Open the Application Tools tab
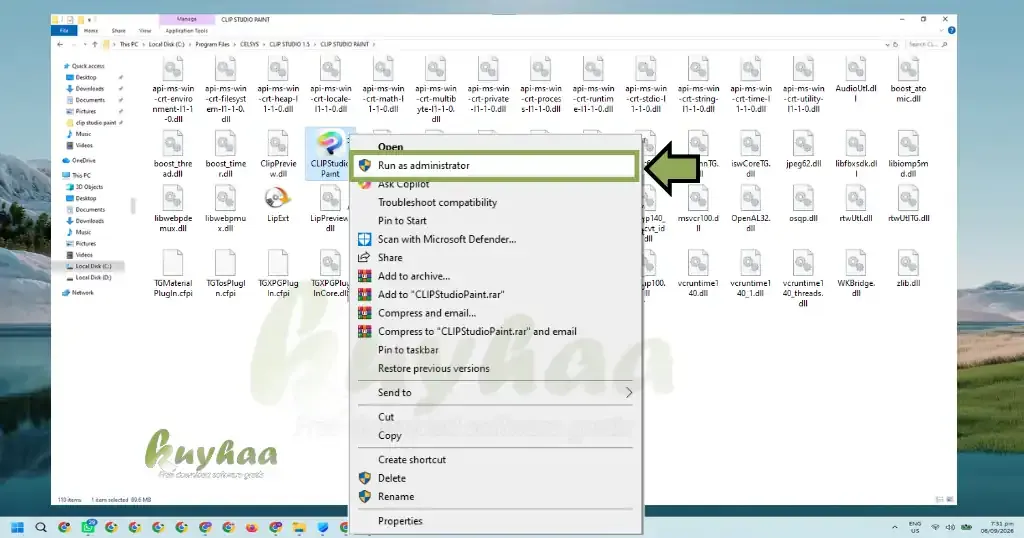Viewport: 1024px width, 538px height. coord(186,31)
